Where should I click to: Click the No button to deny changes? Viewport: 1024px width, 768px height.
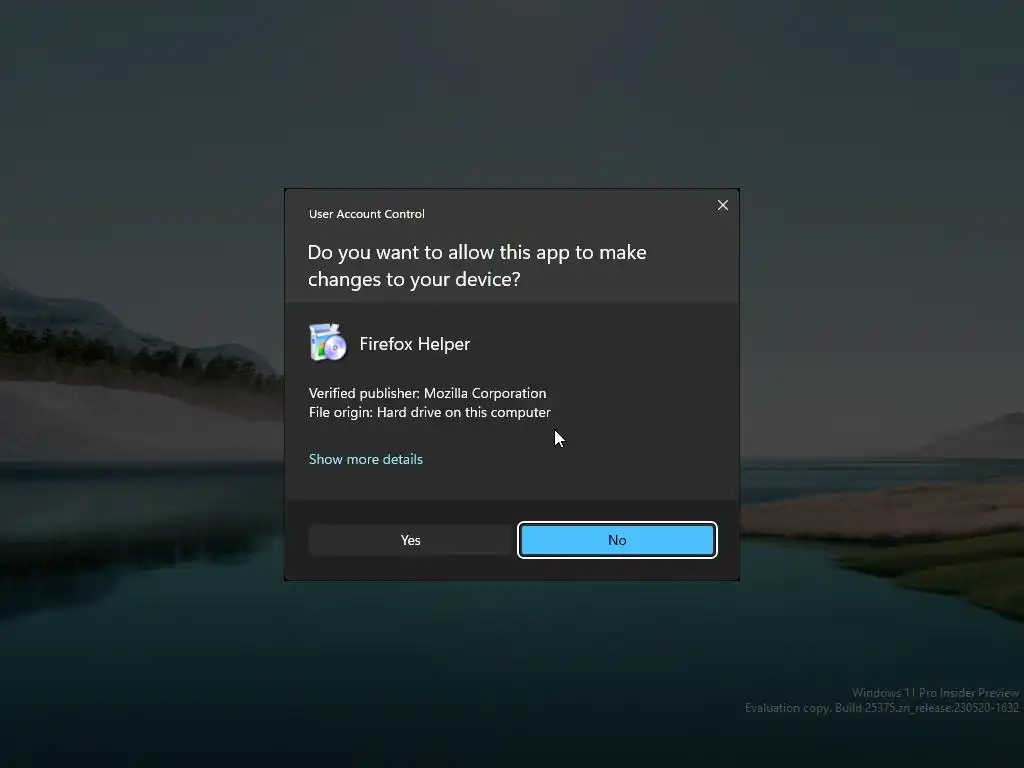617,540
